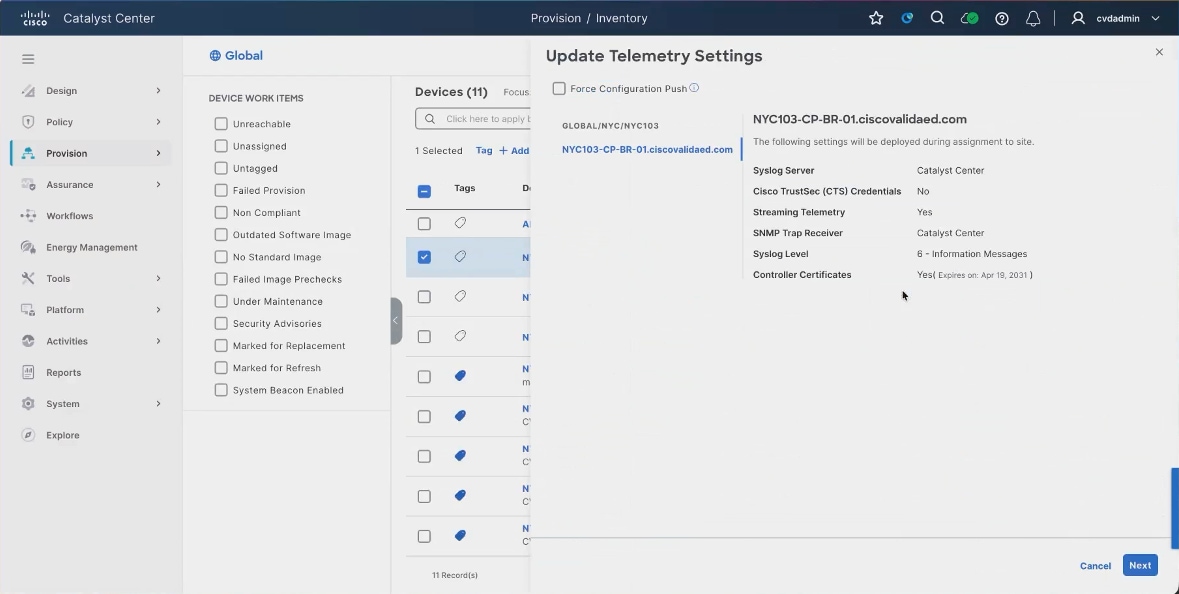Open the System menu item
The image size is (1179, 594).
90,404
